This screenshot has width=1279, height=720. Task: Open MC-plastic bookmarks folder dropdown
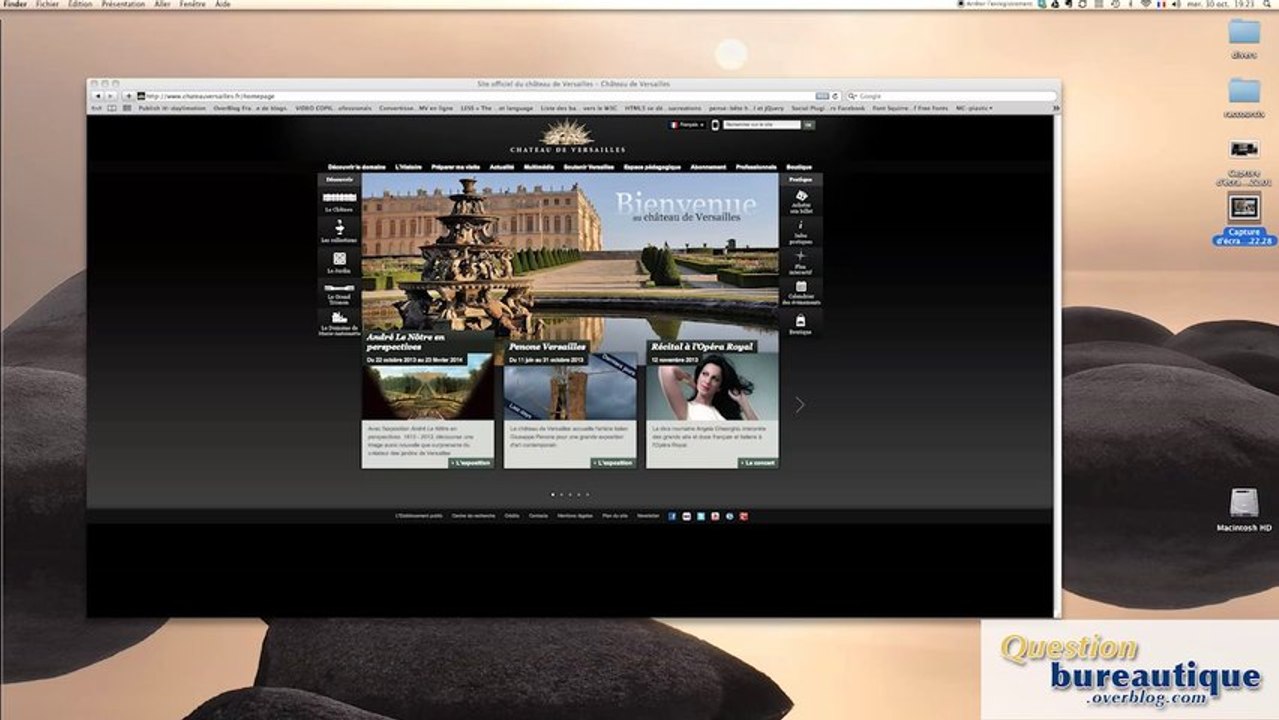point(974,107)
